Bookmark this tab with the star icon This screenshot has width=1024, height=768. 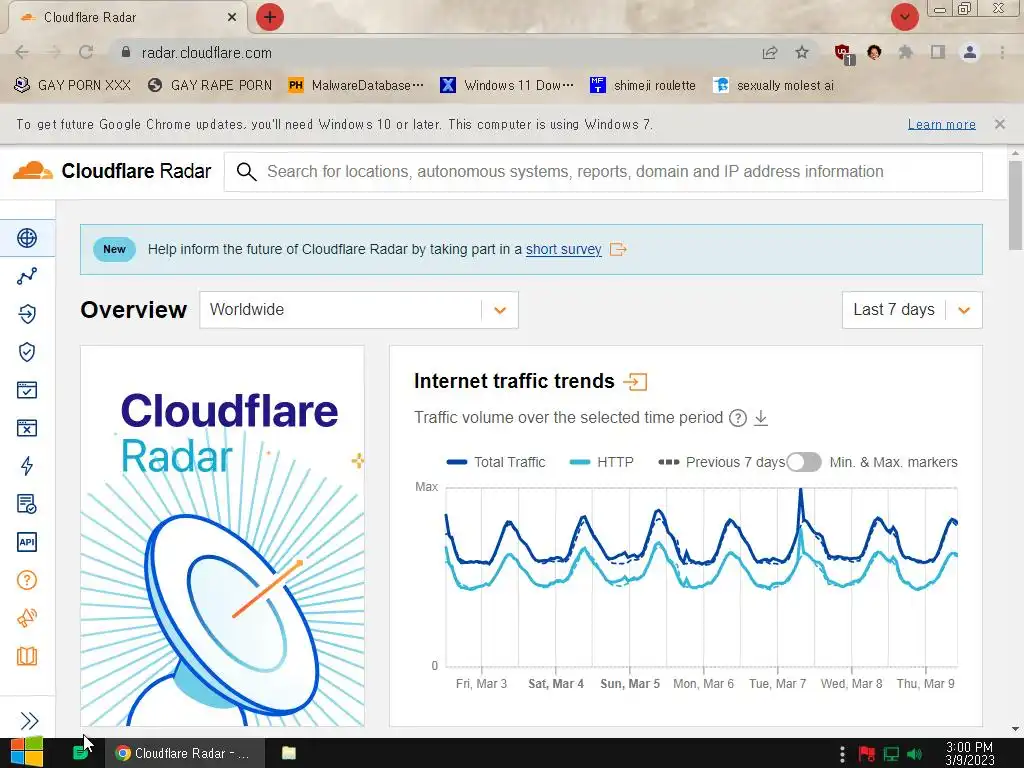coord(802,52)
